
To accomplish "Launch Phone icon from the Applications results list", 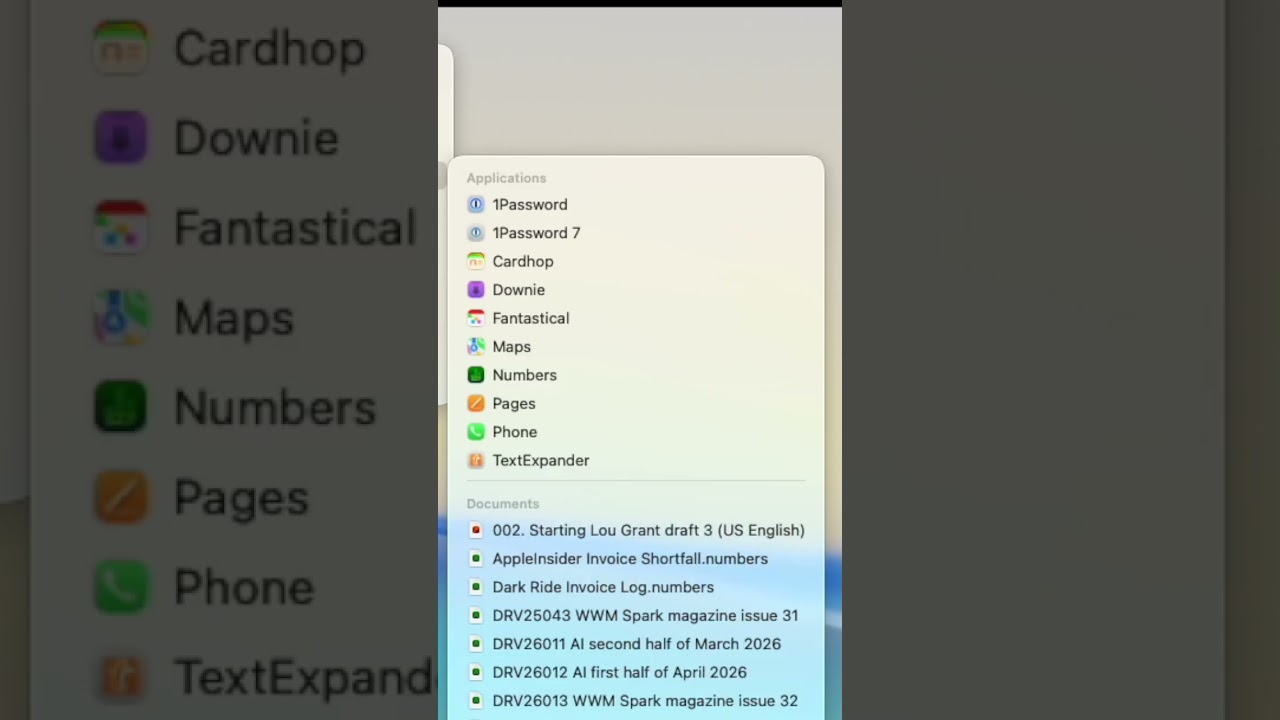I will (476, 432).
